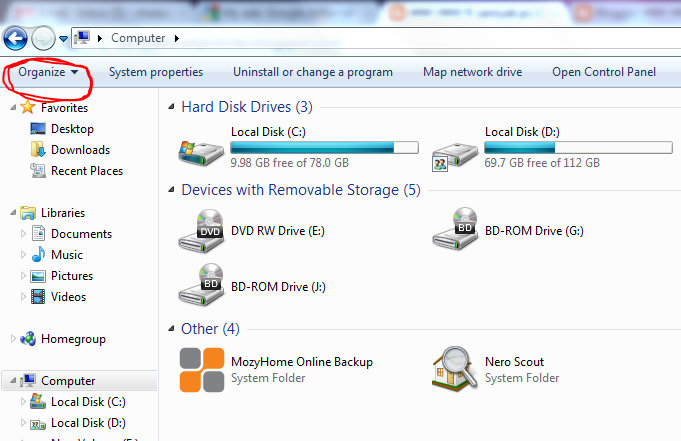
Task: Open Desktop from Favorites
Action: 72,129
